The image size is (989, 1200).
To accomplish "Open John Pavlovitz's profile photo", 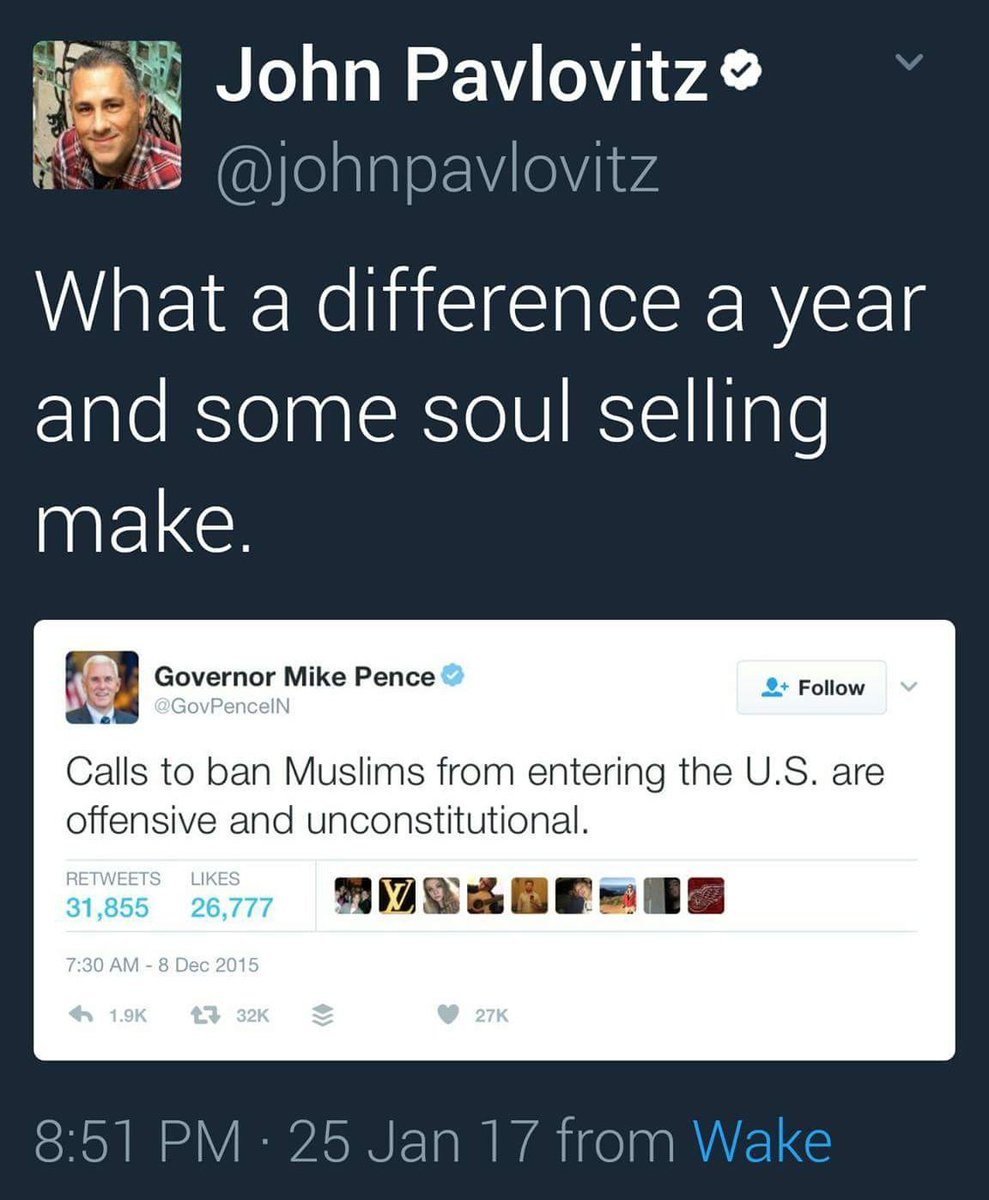I will pyautogui.click(x=107, y=115).
